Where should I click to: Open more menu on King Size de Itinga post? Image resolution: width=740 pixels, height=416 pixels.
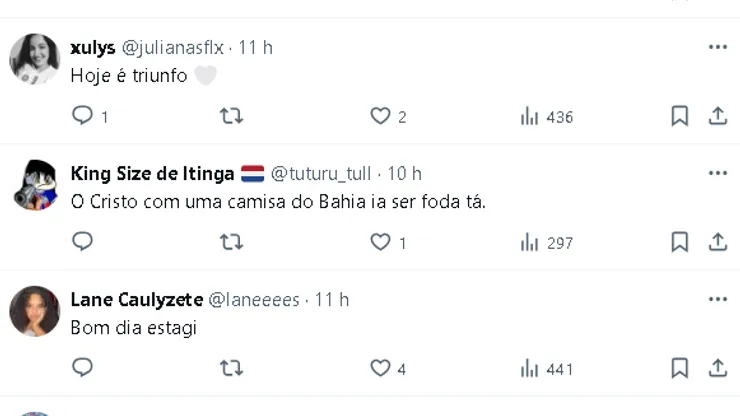(718, 173)
